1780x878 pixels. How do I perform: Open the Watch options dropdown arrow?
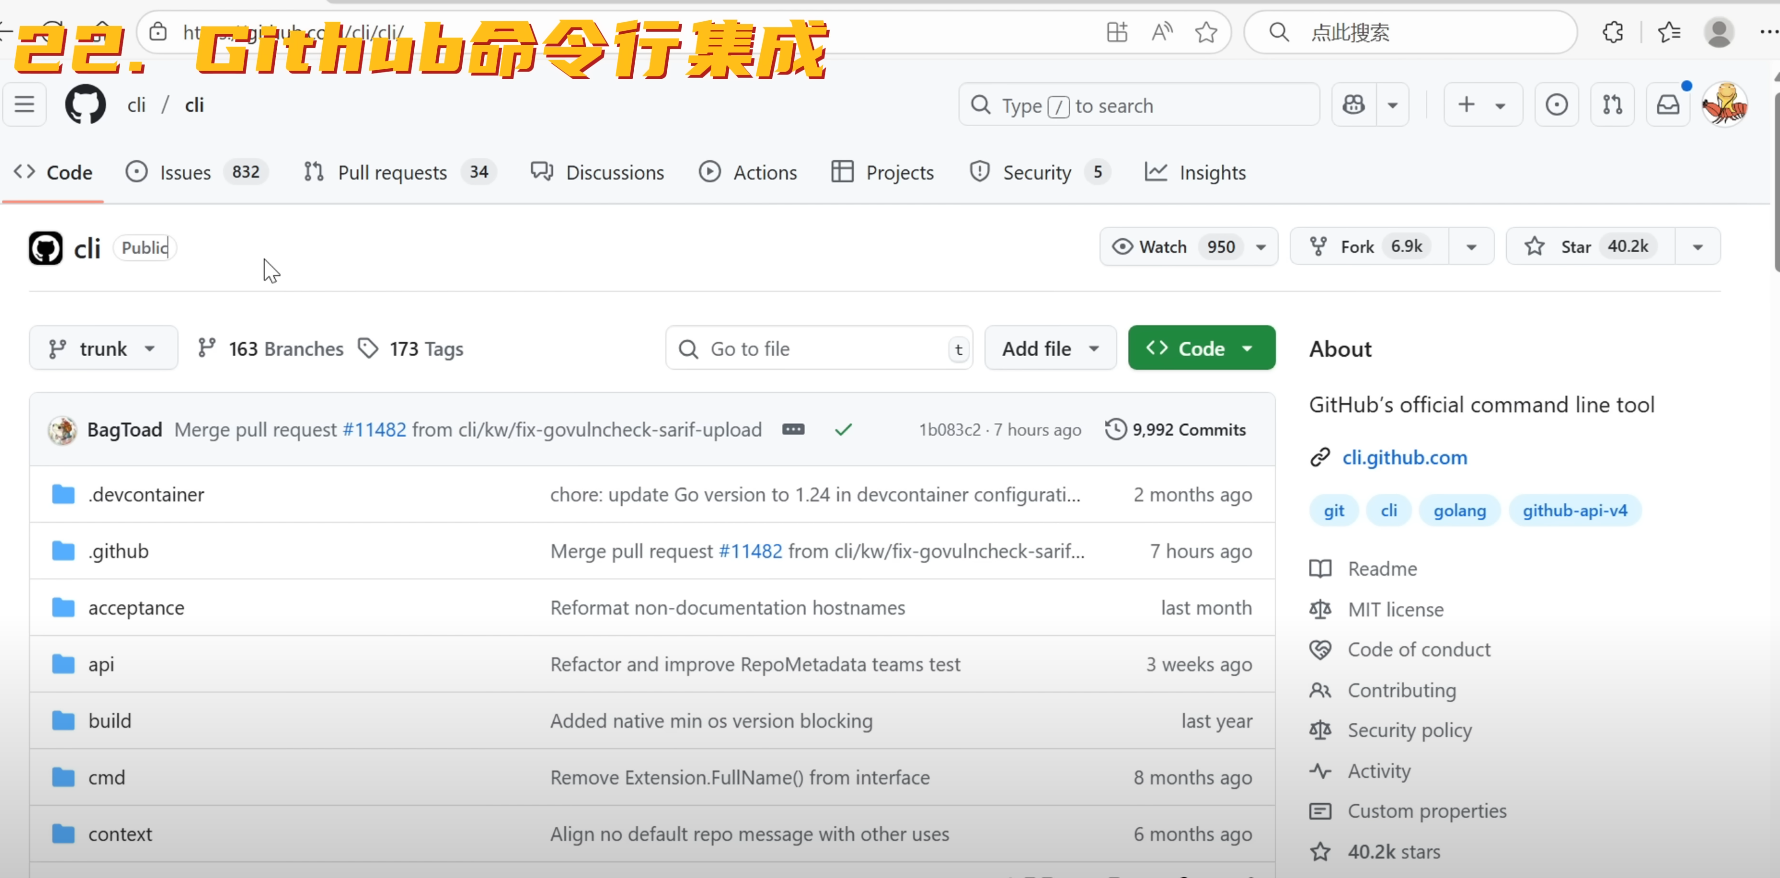point(1262,247)
